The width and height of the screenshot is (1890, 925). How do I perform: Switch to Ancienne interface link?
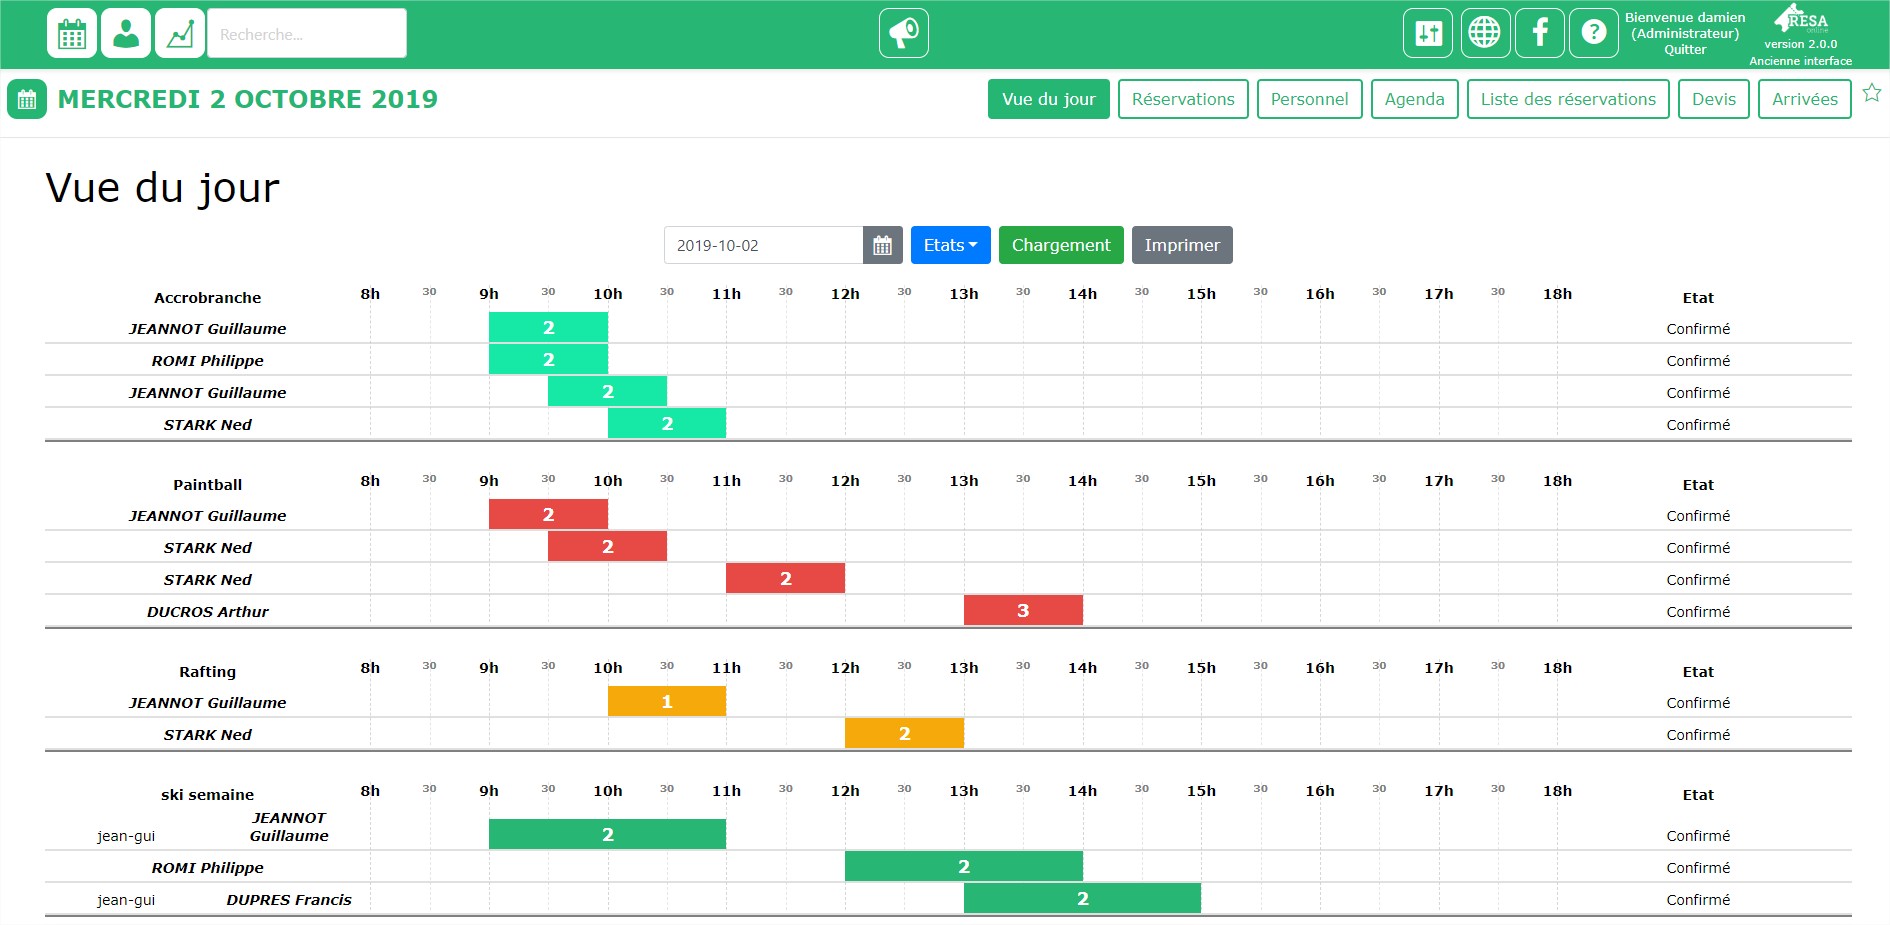(x=1800, y=61)
